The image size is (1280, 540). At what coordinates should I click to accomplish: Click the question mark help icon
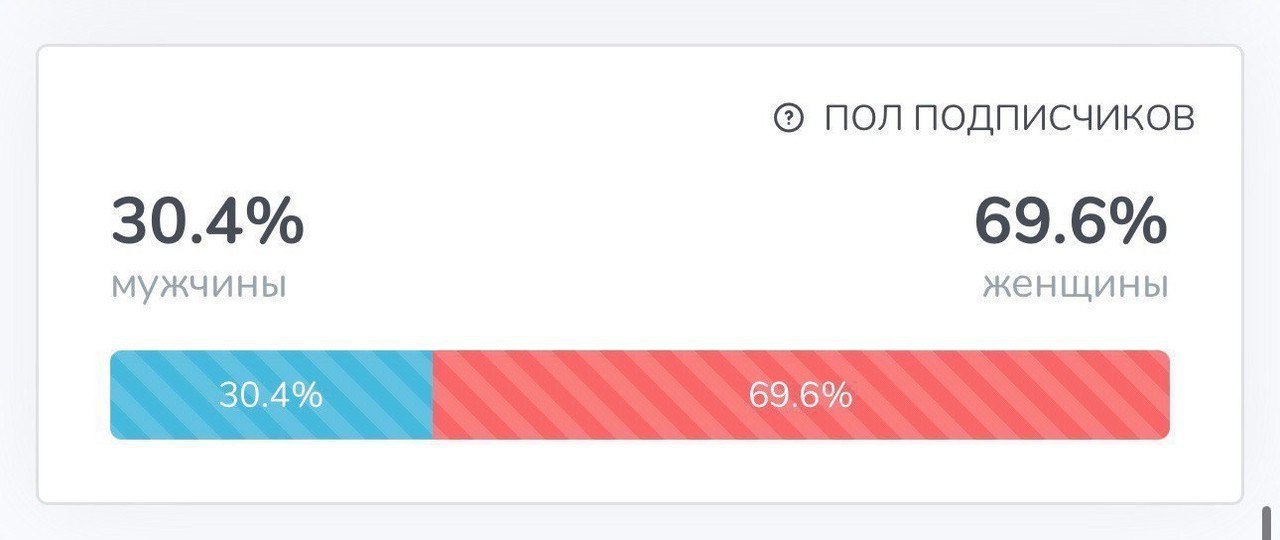point(789,119)
